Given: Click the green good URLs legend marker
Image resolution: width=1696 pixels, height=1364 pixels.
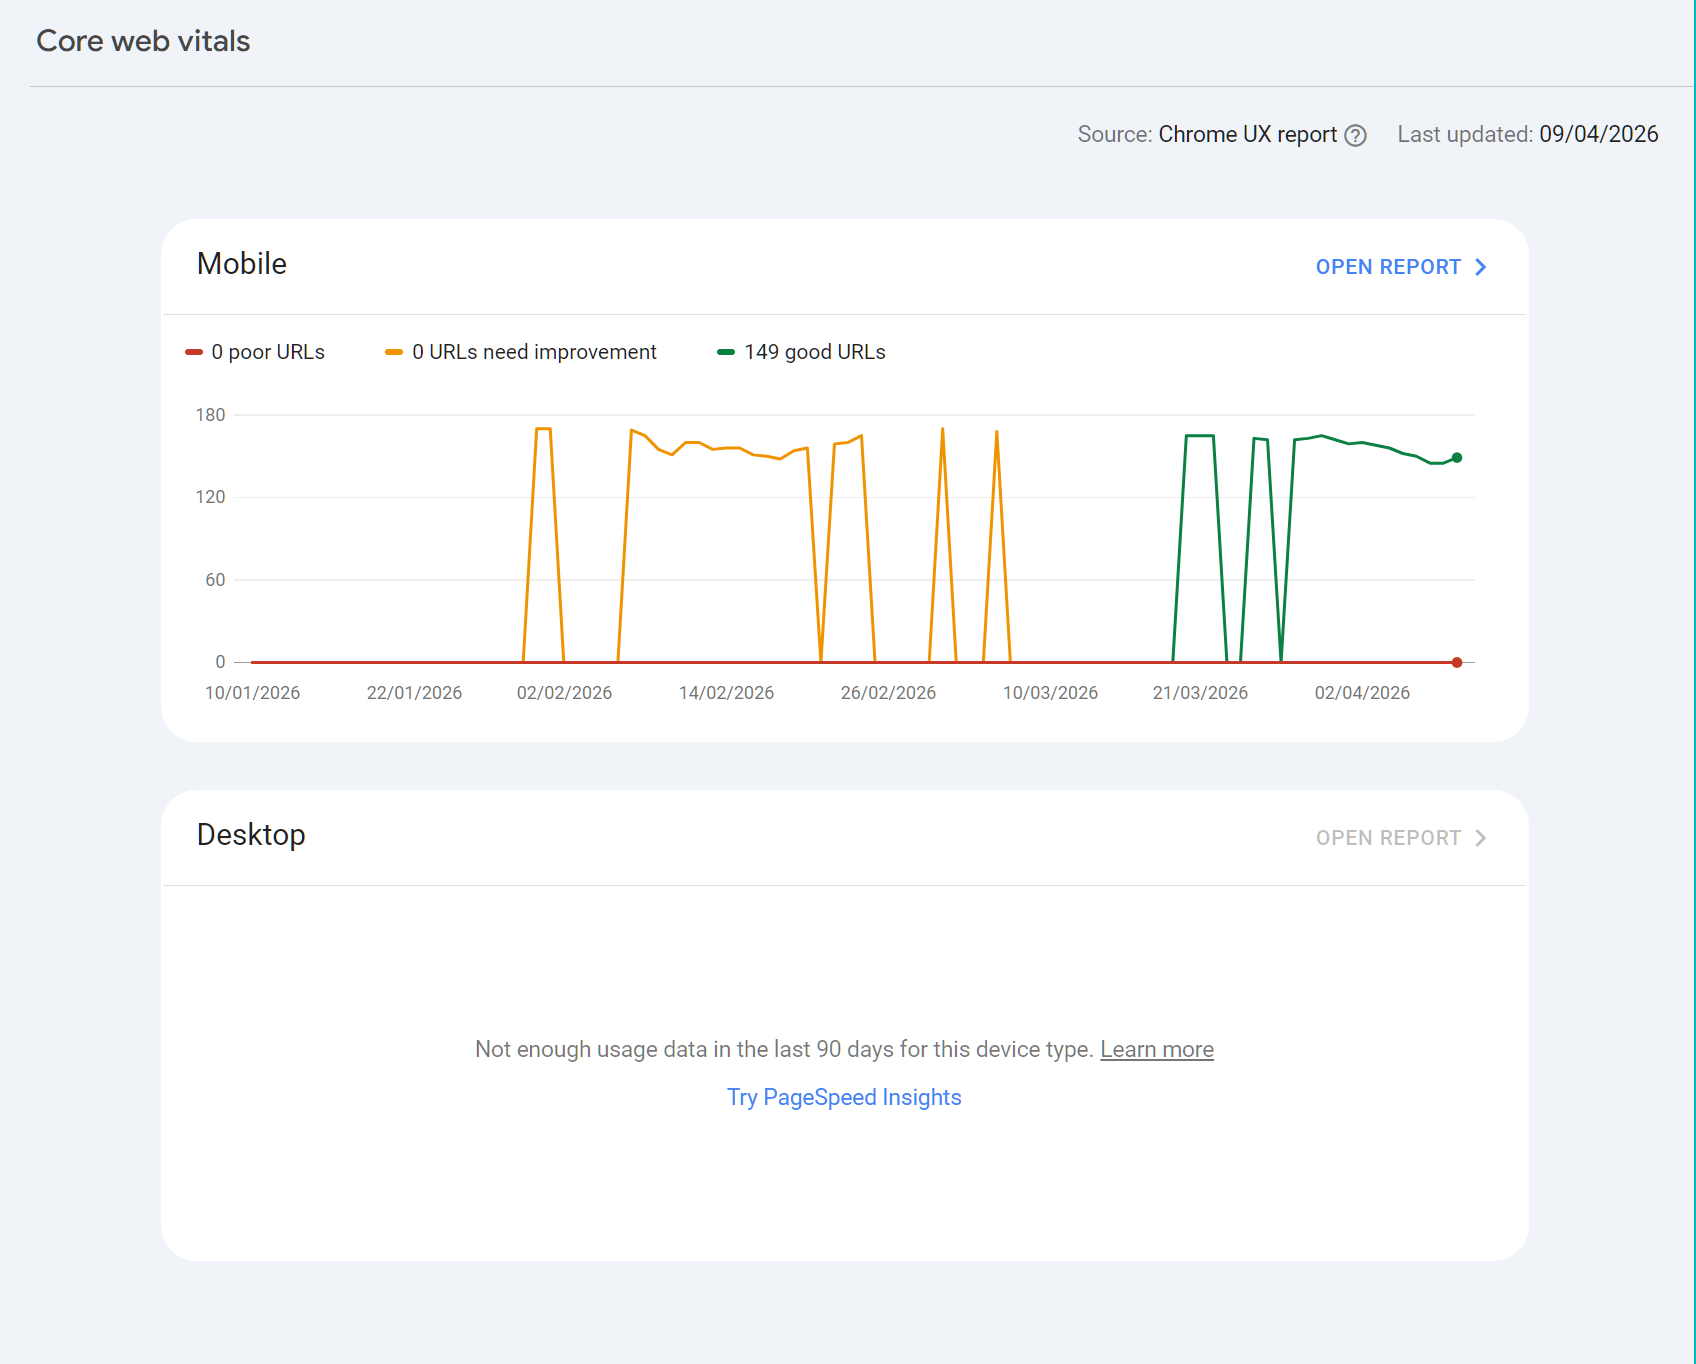Looking at the screenshot, I should point(726,352).
